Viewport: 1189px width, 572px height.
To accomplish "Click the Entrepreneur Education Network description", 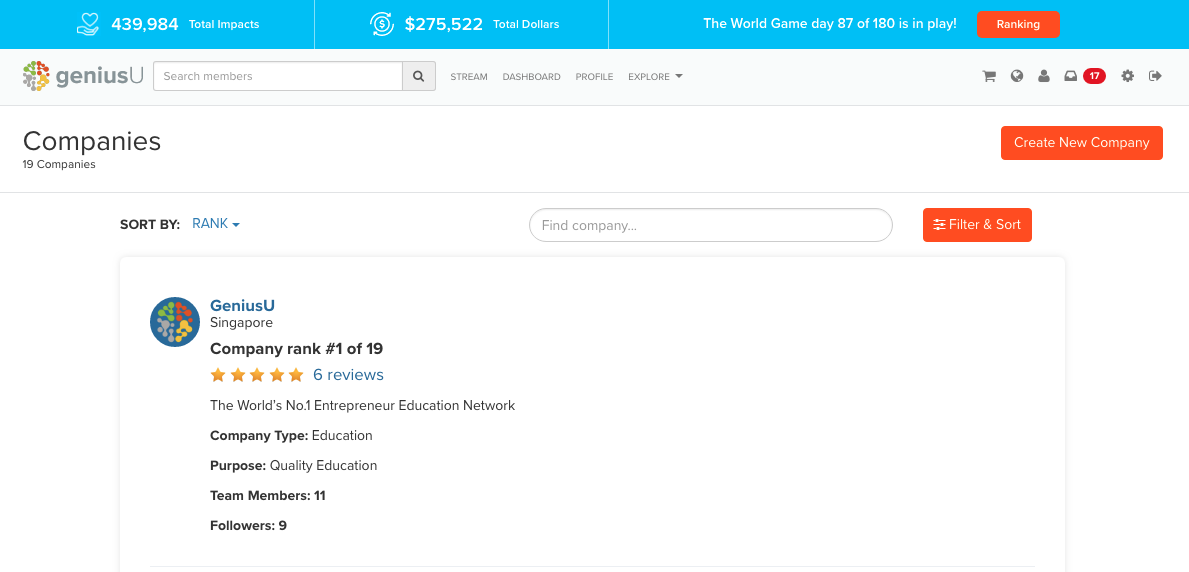I will (362, 405).
